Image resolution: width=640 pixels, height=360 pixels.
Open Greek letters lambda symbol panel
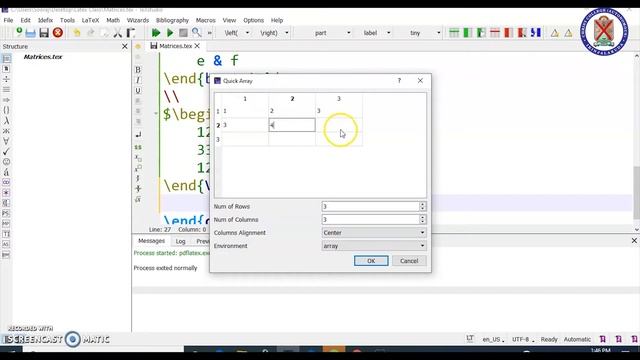pos(6,121)
